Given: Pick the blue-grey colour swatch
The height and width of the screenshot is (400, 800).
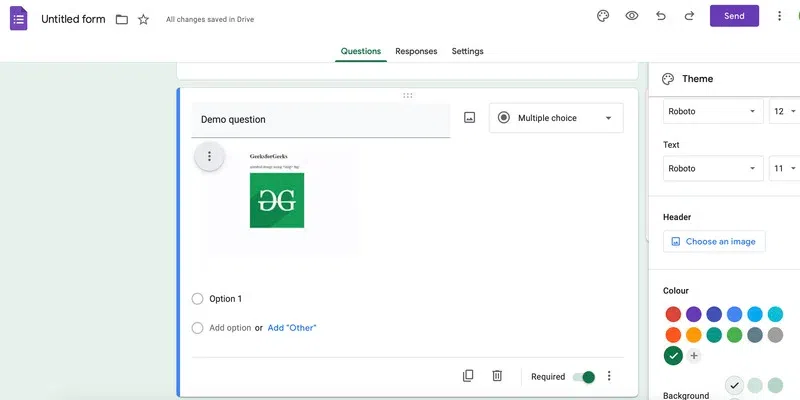Looking at the screenshot, I should point(755,335).
